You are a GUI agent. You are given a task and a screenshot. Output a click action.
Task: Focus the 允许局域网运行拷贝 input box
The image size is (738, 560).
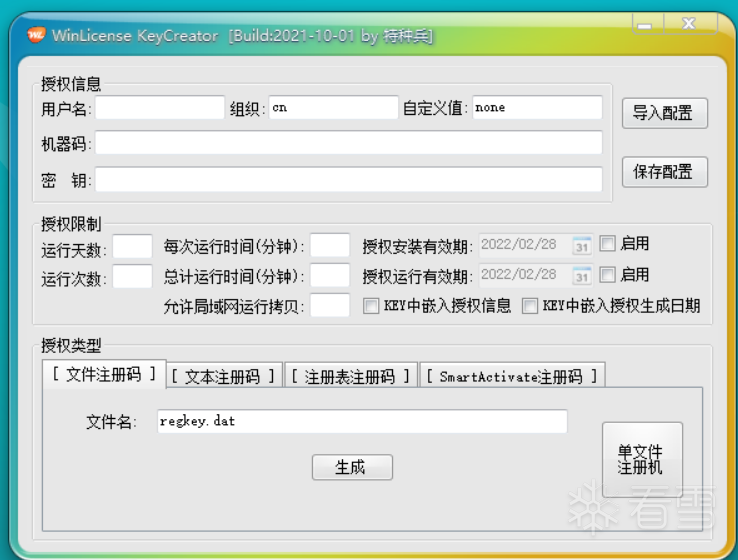tap(330, 305)
